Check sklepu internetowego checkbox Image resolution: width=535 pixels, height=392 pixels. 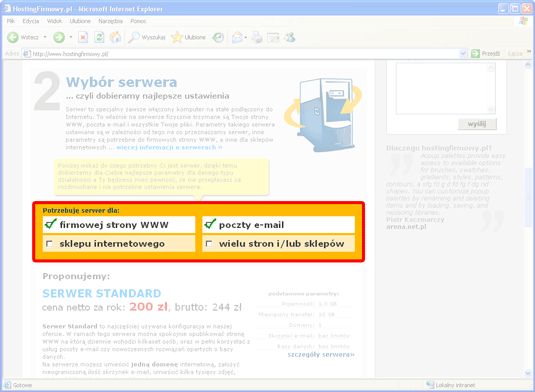point(49,244)
